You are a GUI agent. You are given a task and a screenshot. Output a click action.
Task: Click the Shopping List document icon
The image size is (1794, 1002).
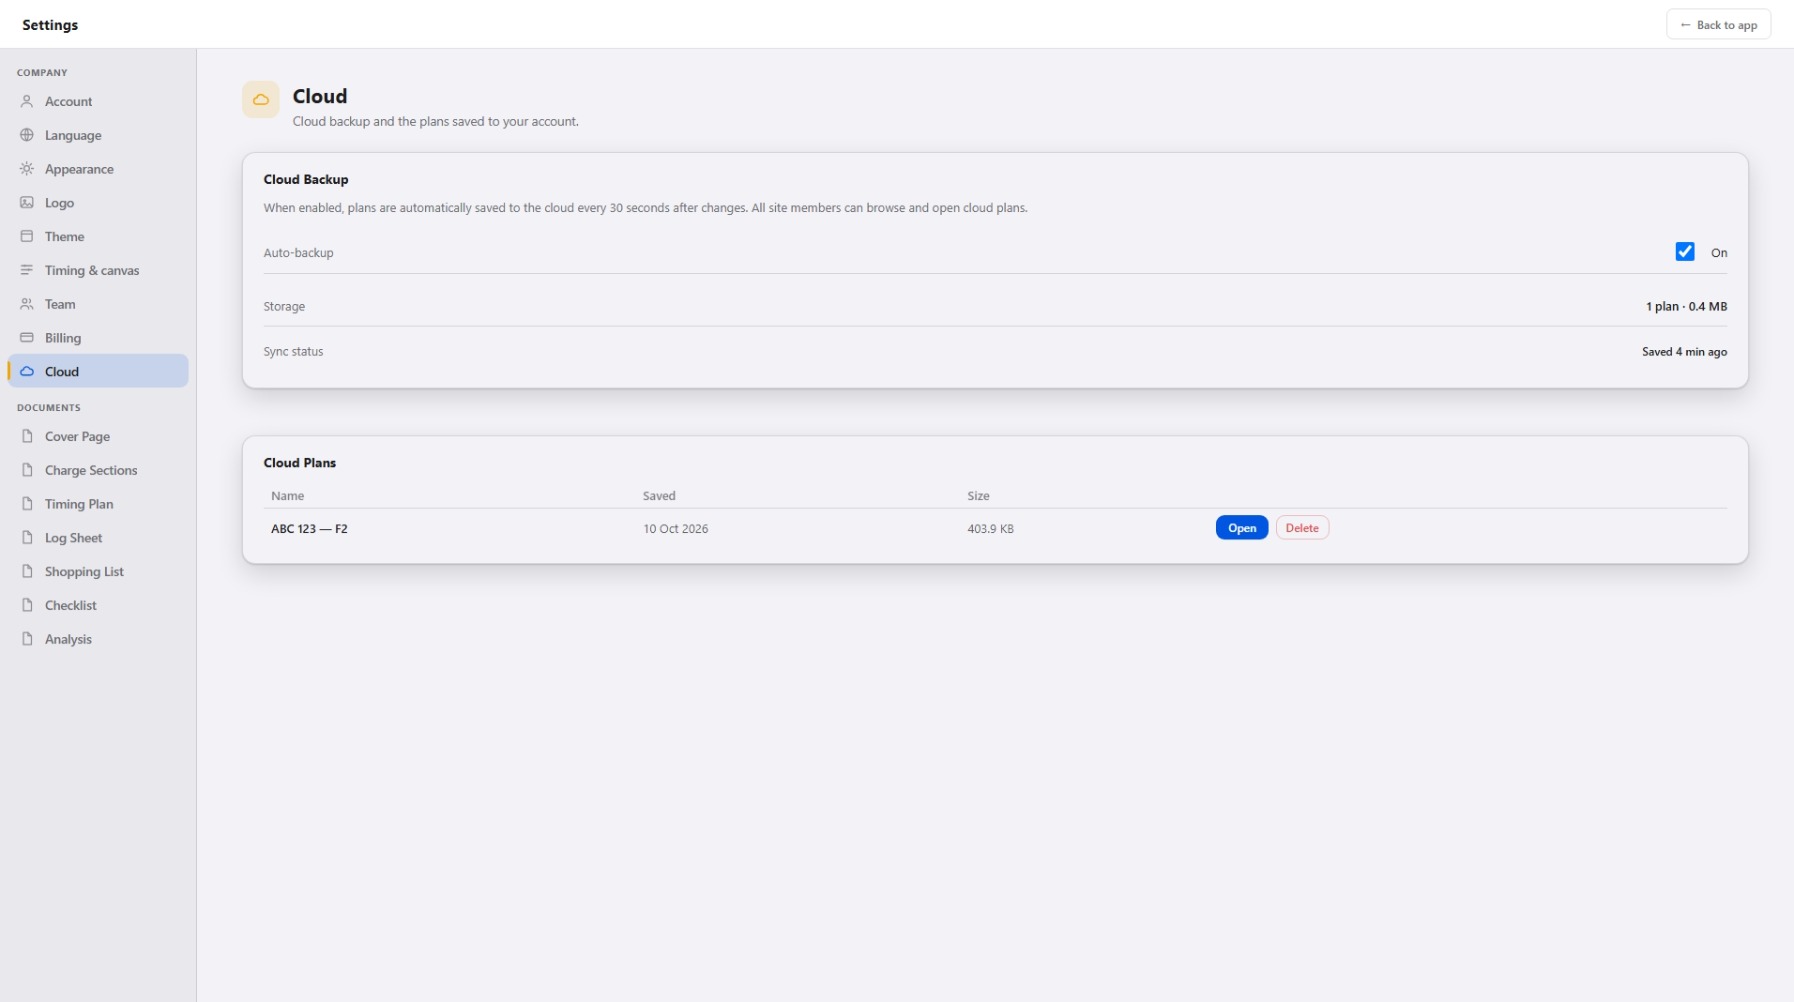[27, 571]
